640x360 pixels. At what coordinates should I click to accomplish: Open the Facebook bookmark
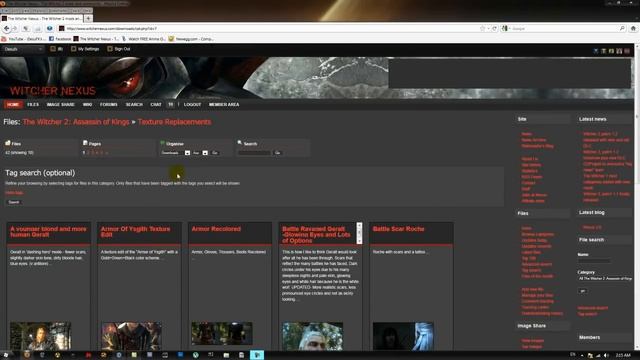[60, 39]
